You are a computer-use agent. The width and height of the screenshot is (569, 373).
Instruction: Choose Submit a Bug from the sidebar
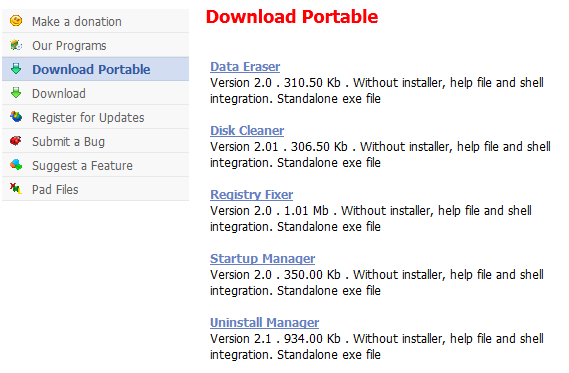95,141
